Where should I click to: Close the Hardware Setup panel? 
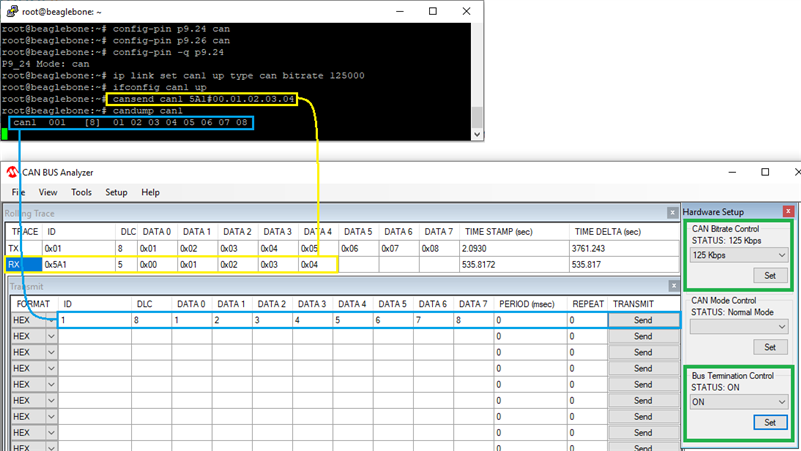[788, 212]
